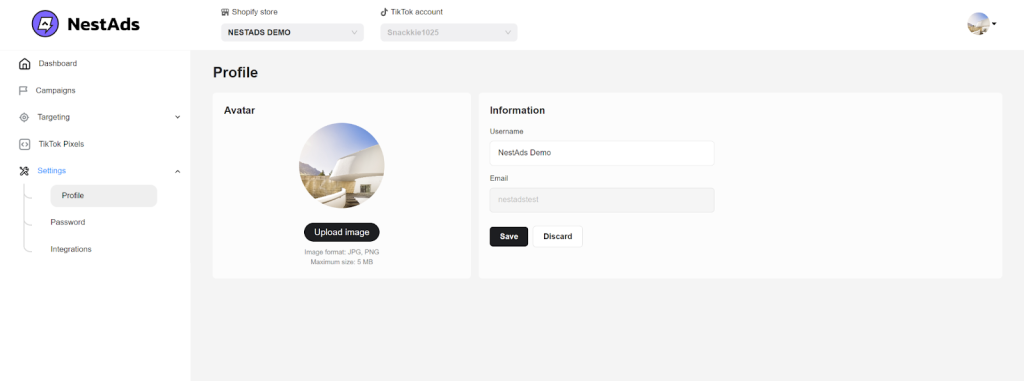Click the TikTok Pixels code icon
Image resolution: width=1024 pixels, height=381 pixels.
[x=24, y=144]
